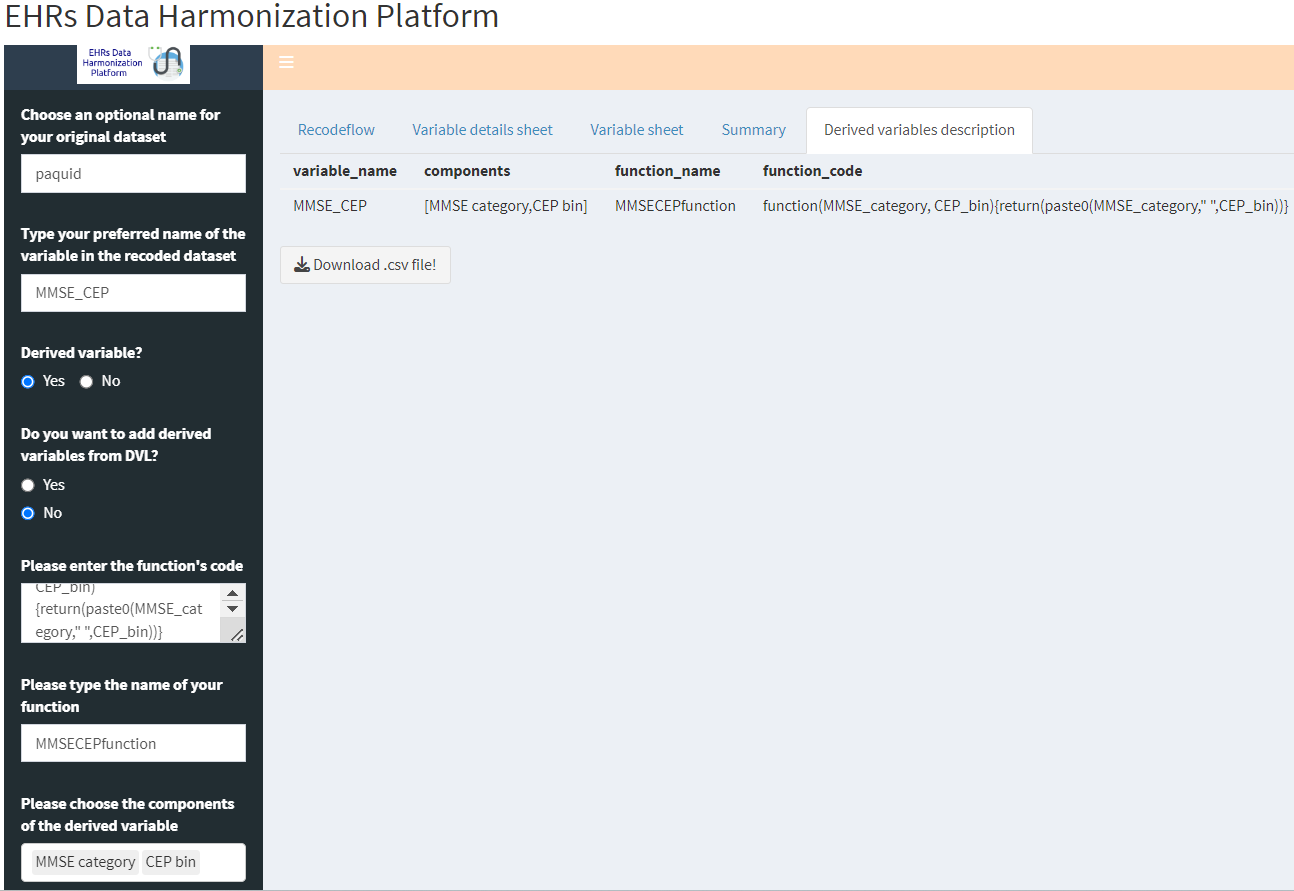
Task: Open the Summary tab
Action: pos(753,130)
